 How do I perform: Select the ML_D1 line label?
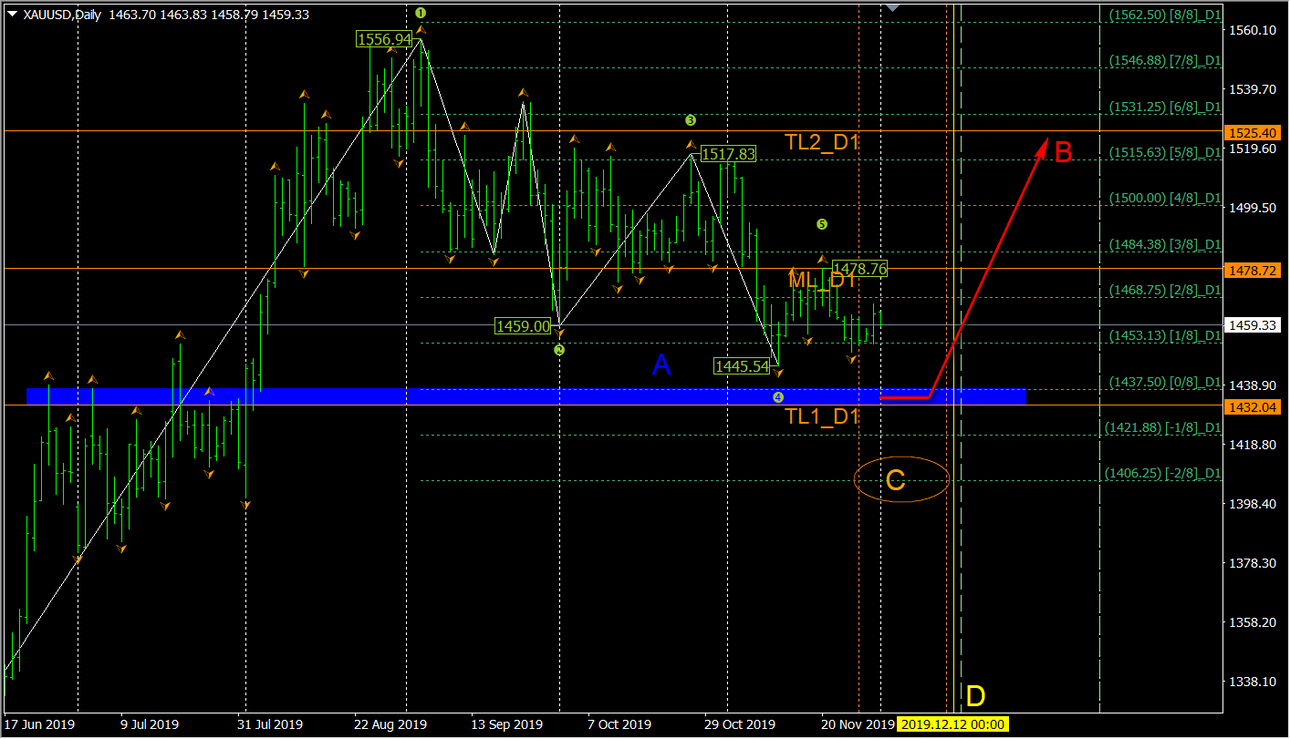click(822, 281)
